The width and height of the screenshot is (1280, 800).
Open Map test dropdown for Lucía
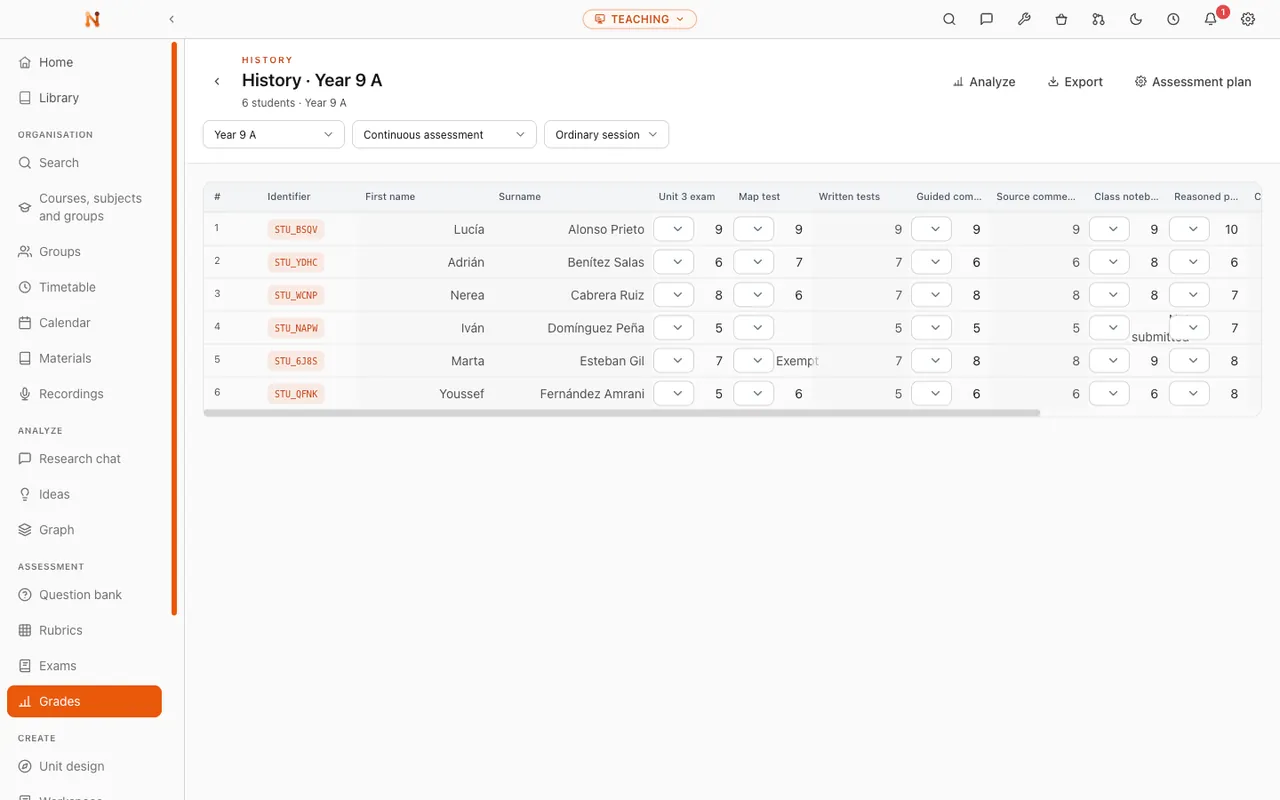(754, 229)
